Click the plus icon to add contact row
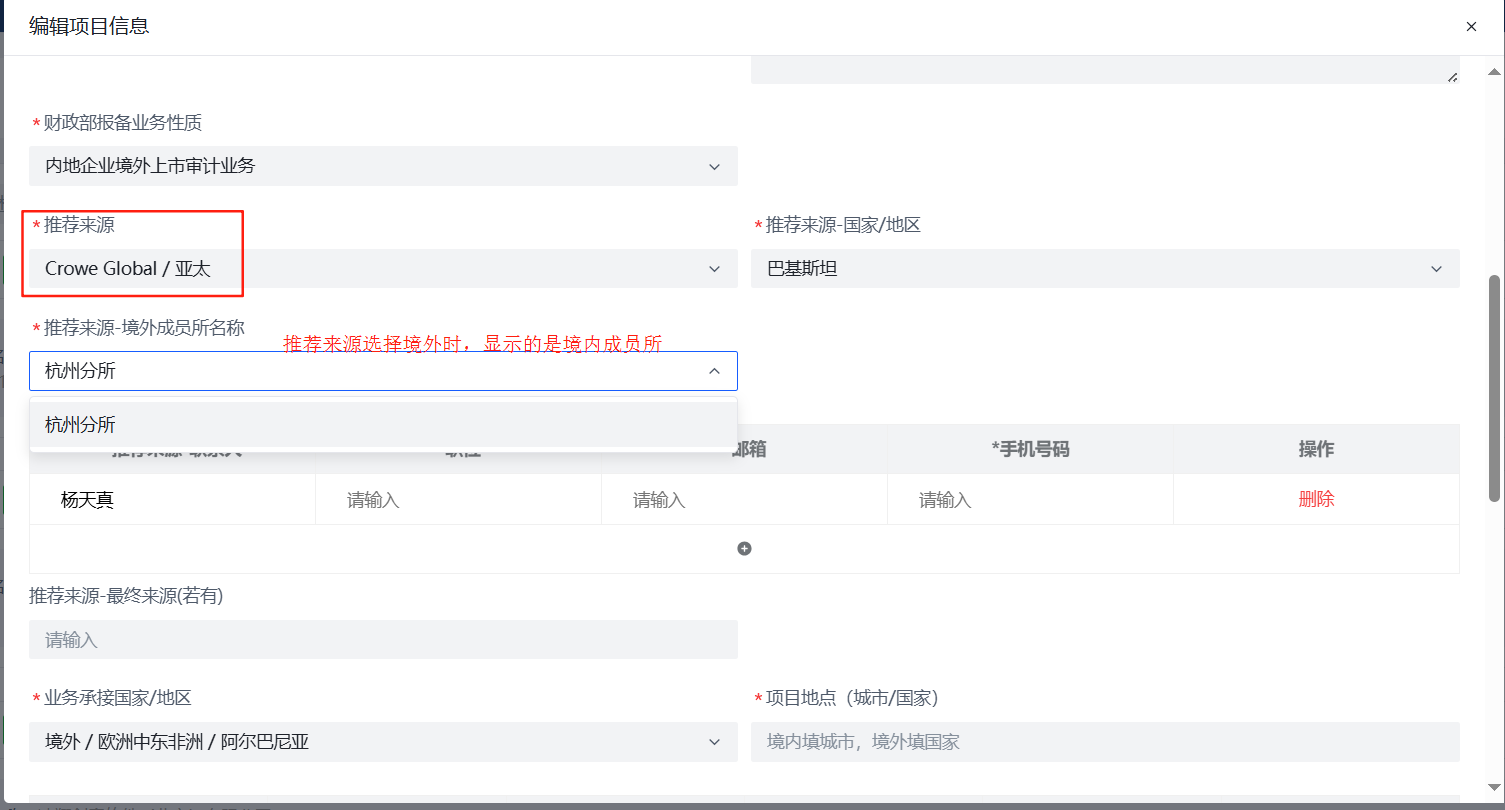 click(x=744, y=548)
